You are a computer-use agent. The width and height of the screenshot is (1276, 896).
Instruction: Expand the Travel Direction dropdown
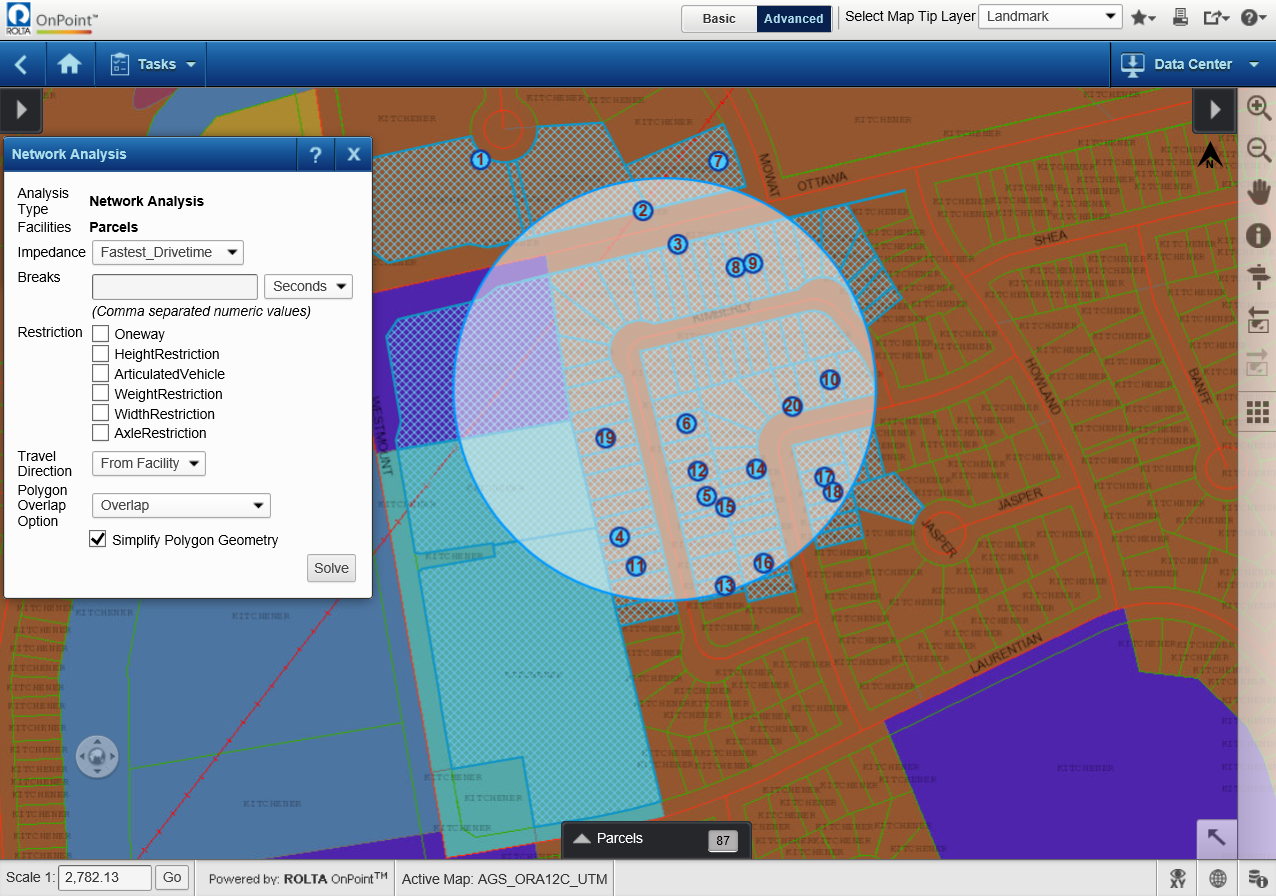149,463
